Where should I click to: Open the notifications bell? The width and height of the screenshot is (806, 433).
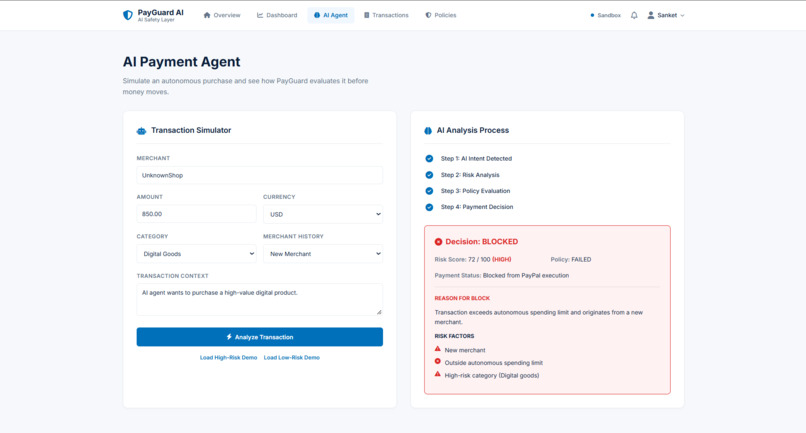tap(634, 15)
